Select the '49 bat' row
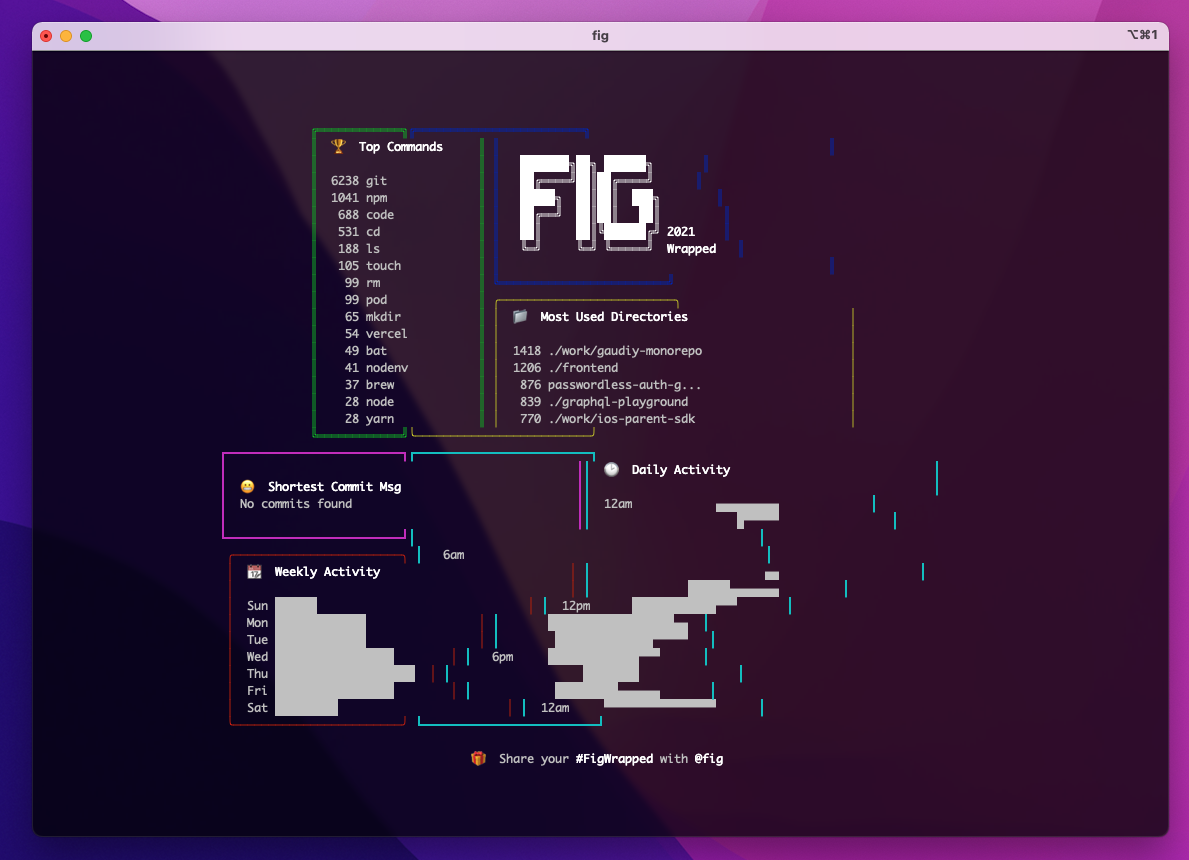The image size is (1189, 860). click(365, 350)
